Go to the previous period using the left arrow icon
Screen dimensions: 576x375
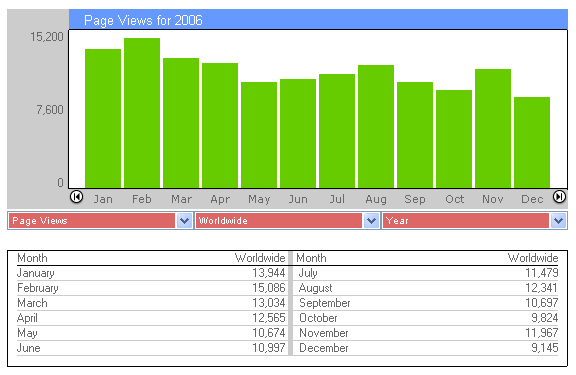point(76,197)
